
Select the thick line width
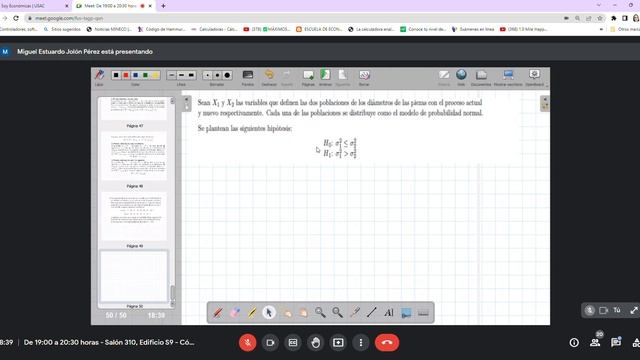point(191,75)
